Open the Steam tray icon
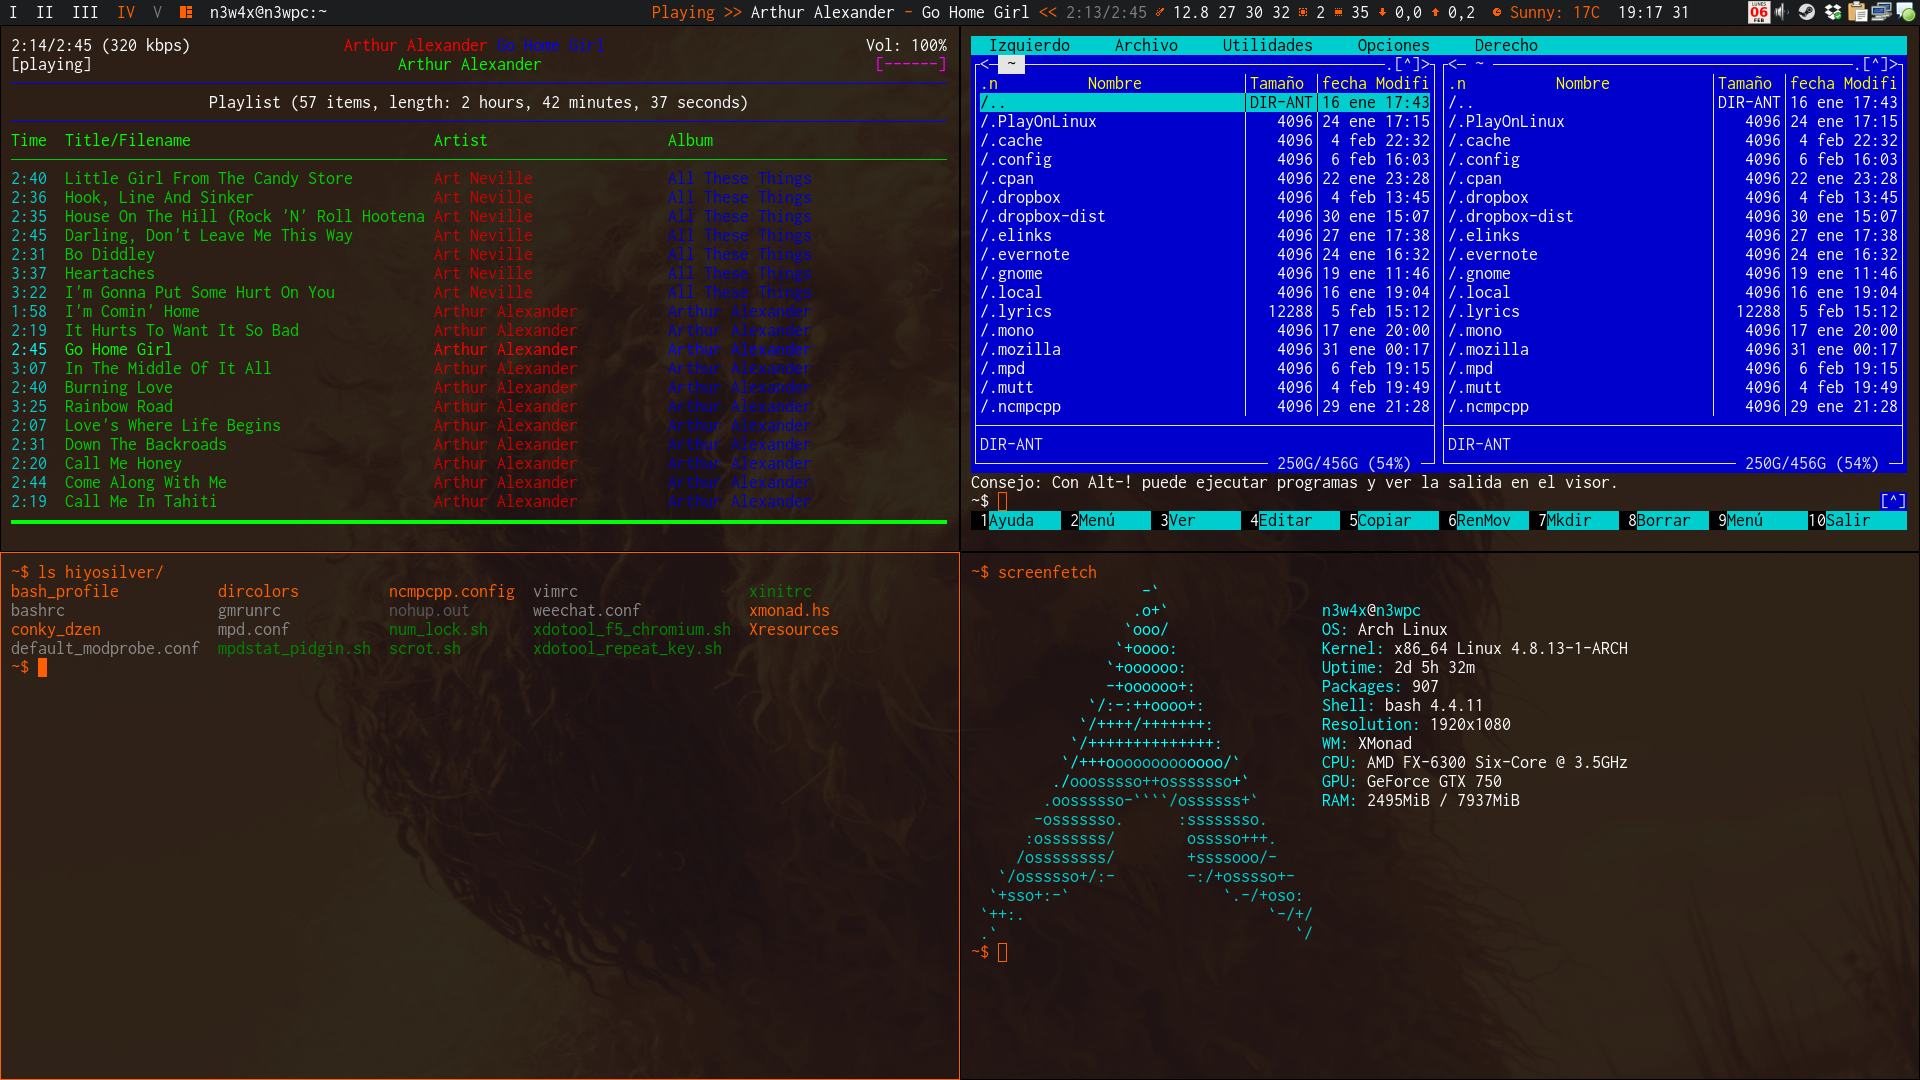 [x=1806, y=12]
